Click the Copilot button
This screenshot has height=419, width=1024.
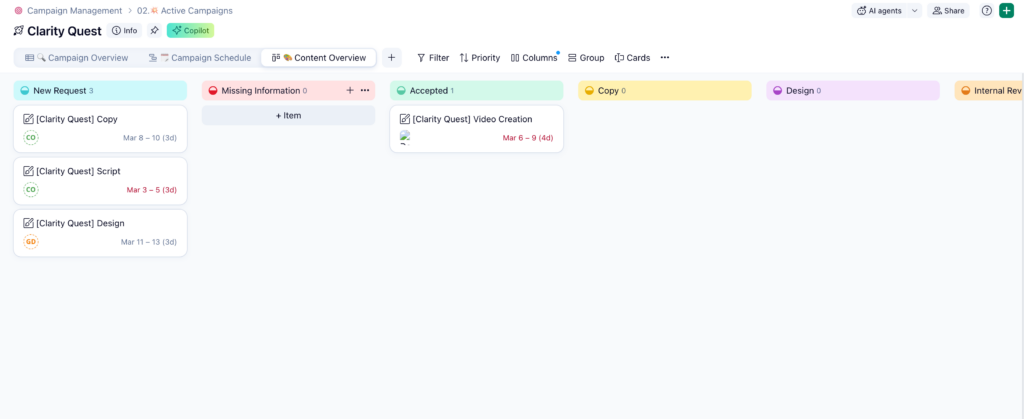coord(190,30)
